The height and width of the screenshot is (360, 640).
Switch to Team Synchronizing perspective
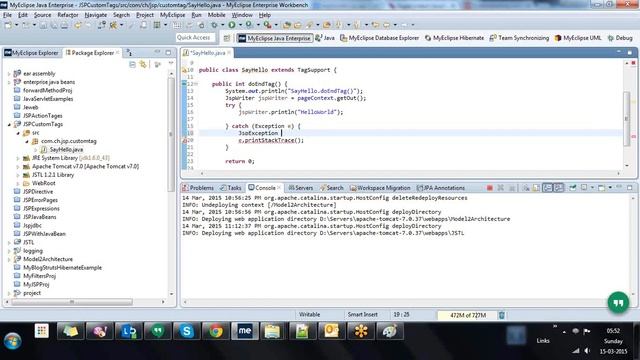coord(519,38)
